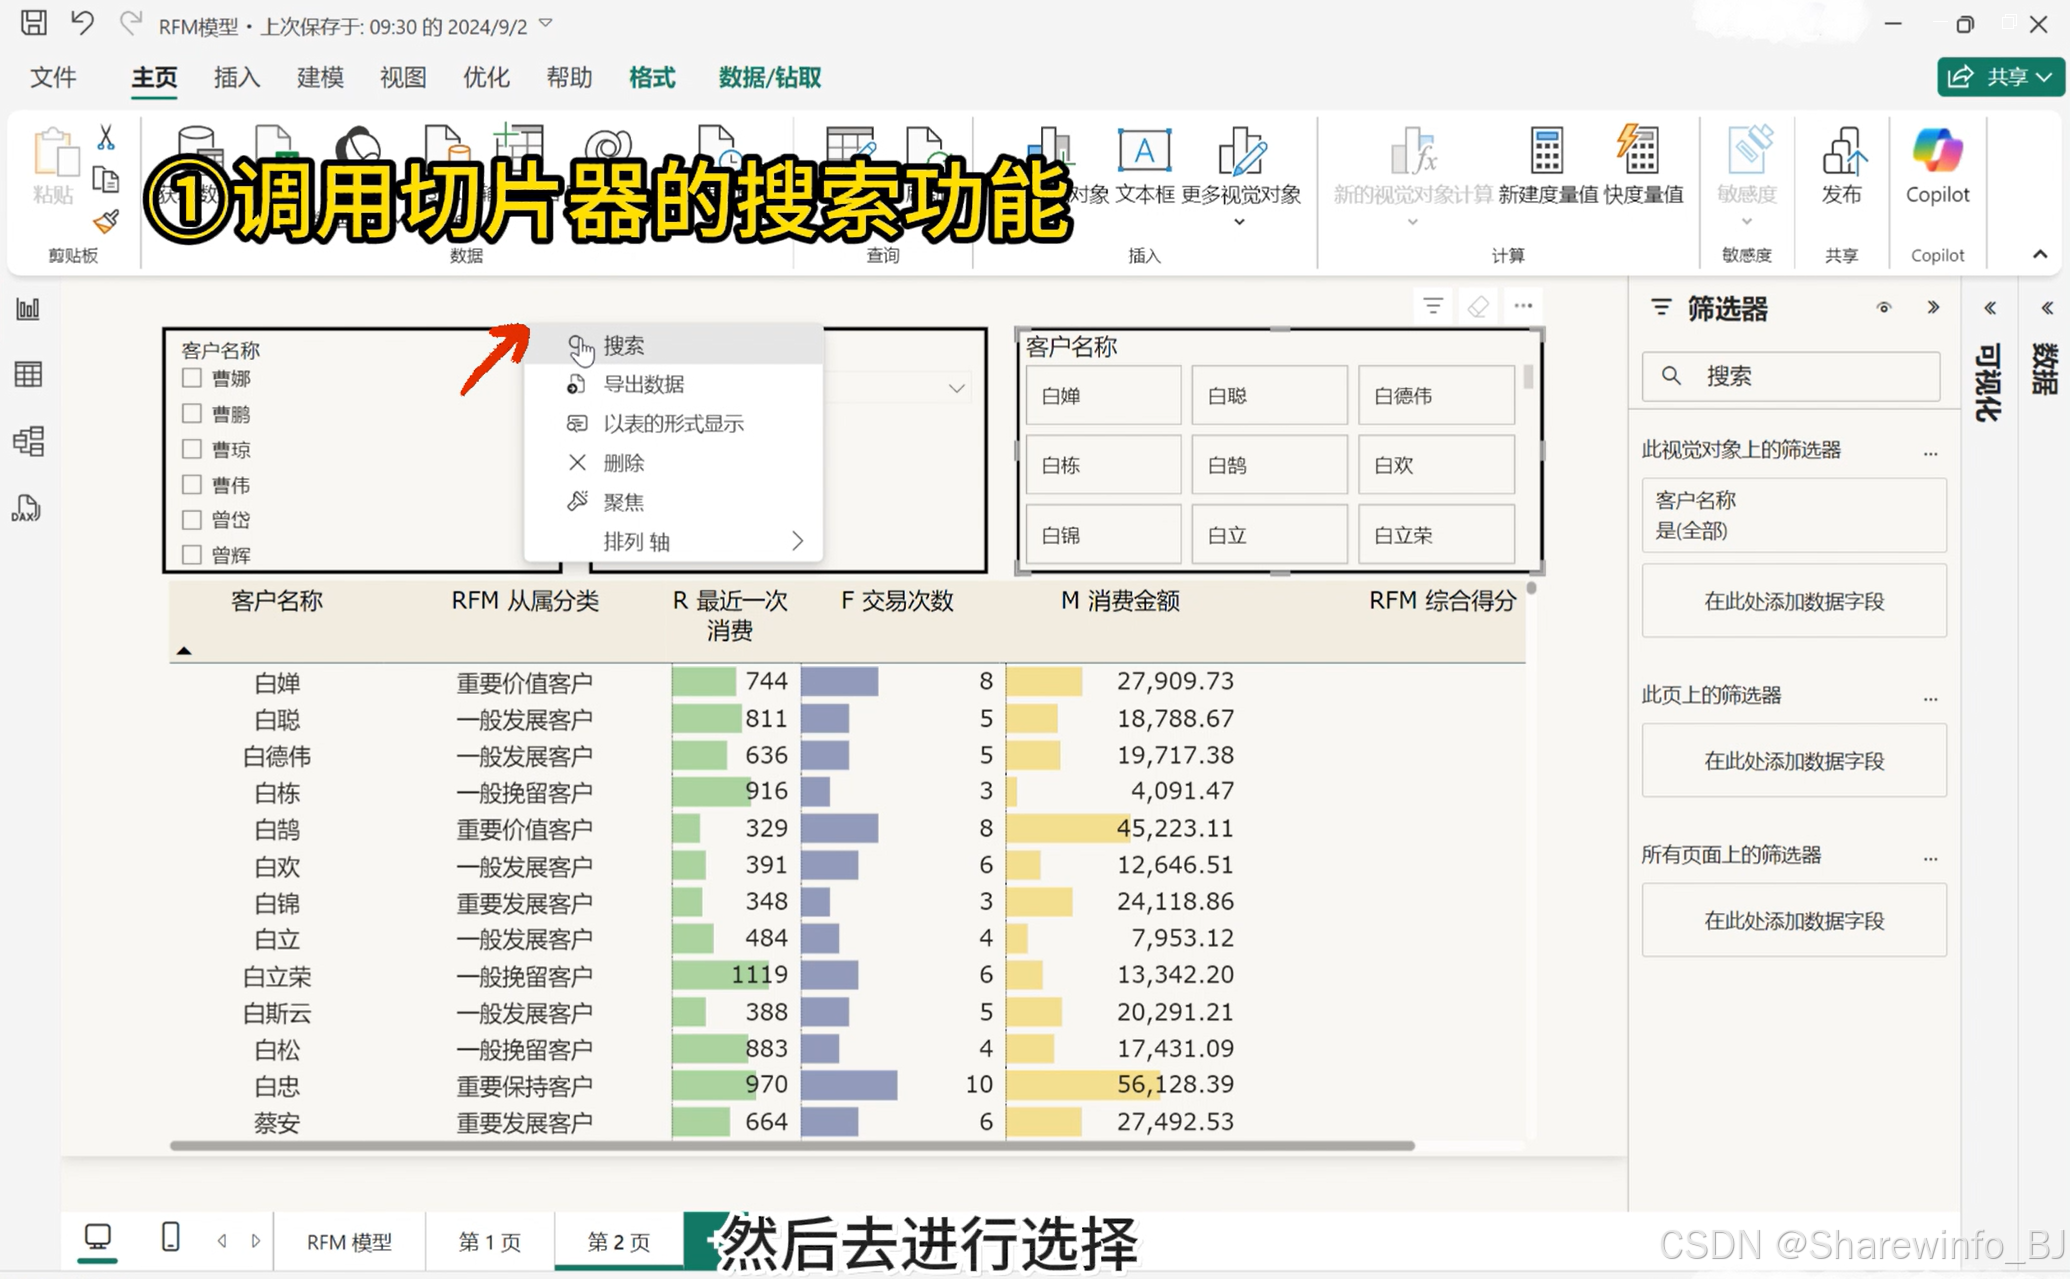Toggle the 曾辉 checkbox
Screen dimensions: 2070x1279
(192, 555)
